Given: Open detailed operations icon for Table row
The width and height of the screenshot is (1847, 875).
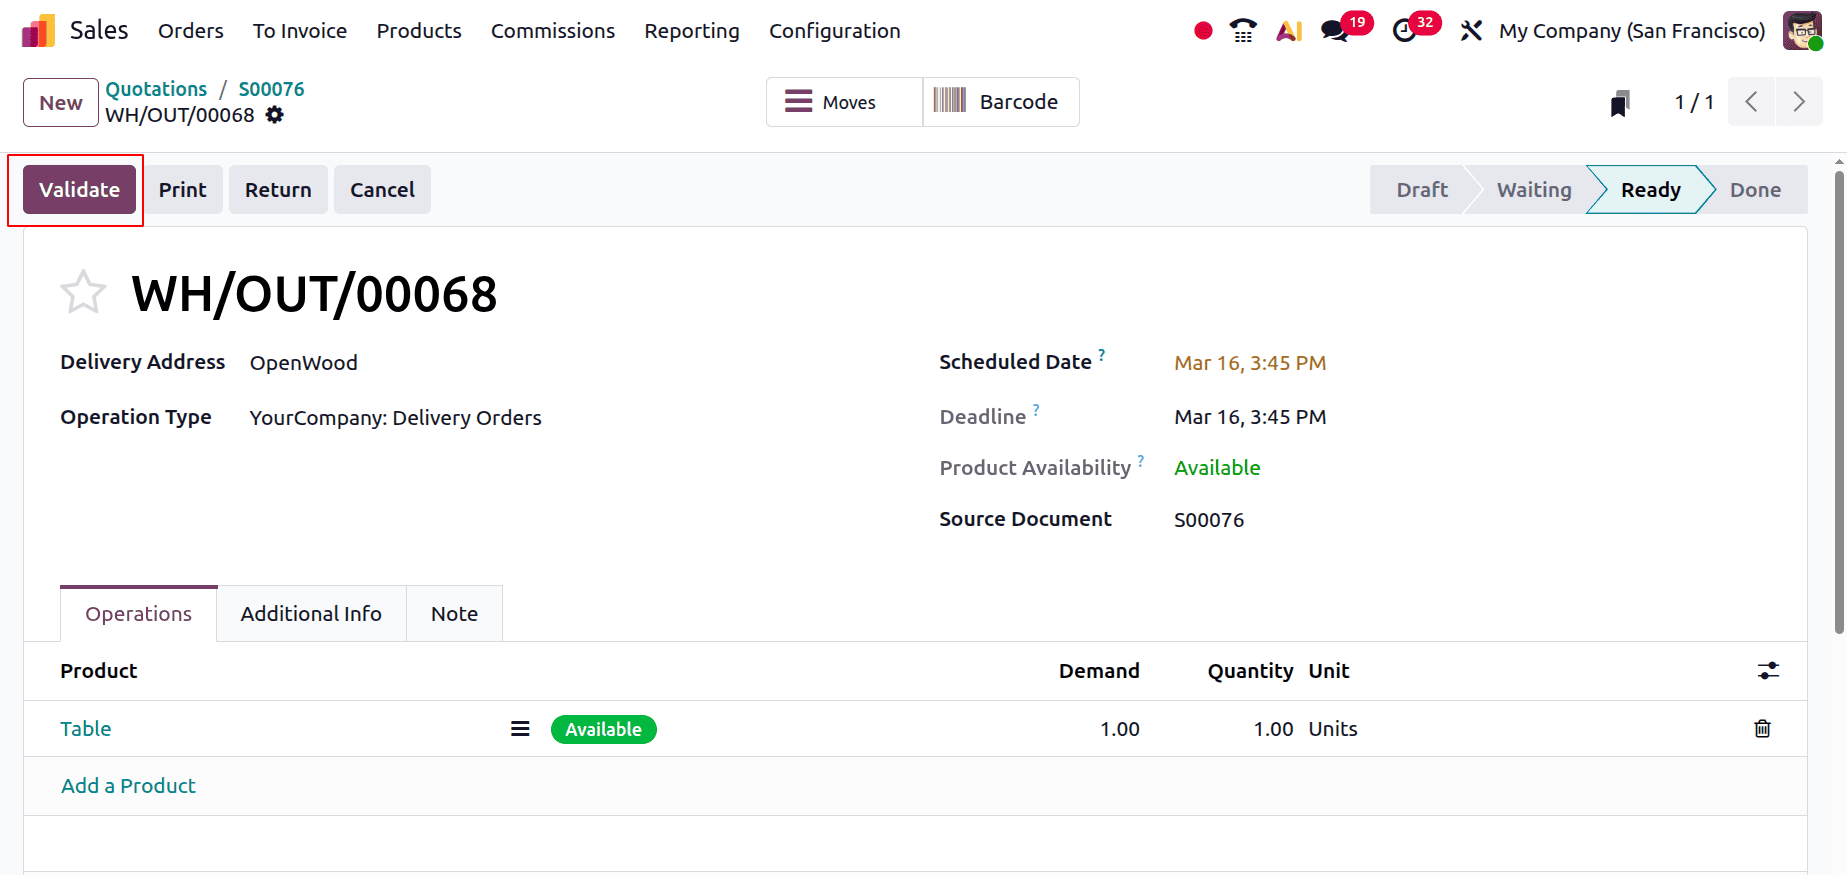Looking at the screenshot, I should coord(520,729).
